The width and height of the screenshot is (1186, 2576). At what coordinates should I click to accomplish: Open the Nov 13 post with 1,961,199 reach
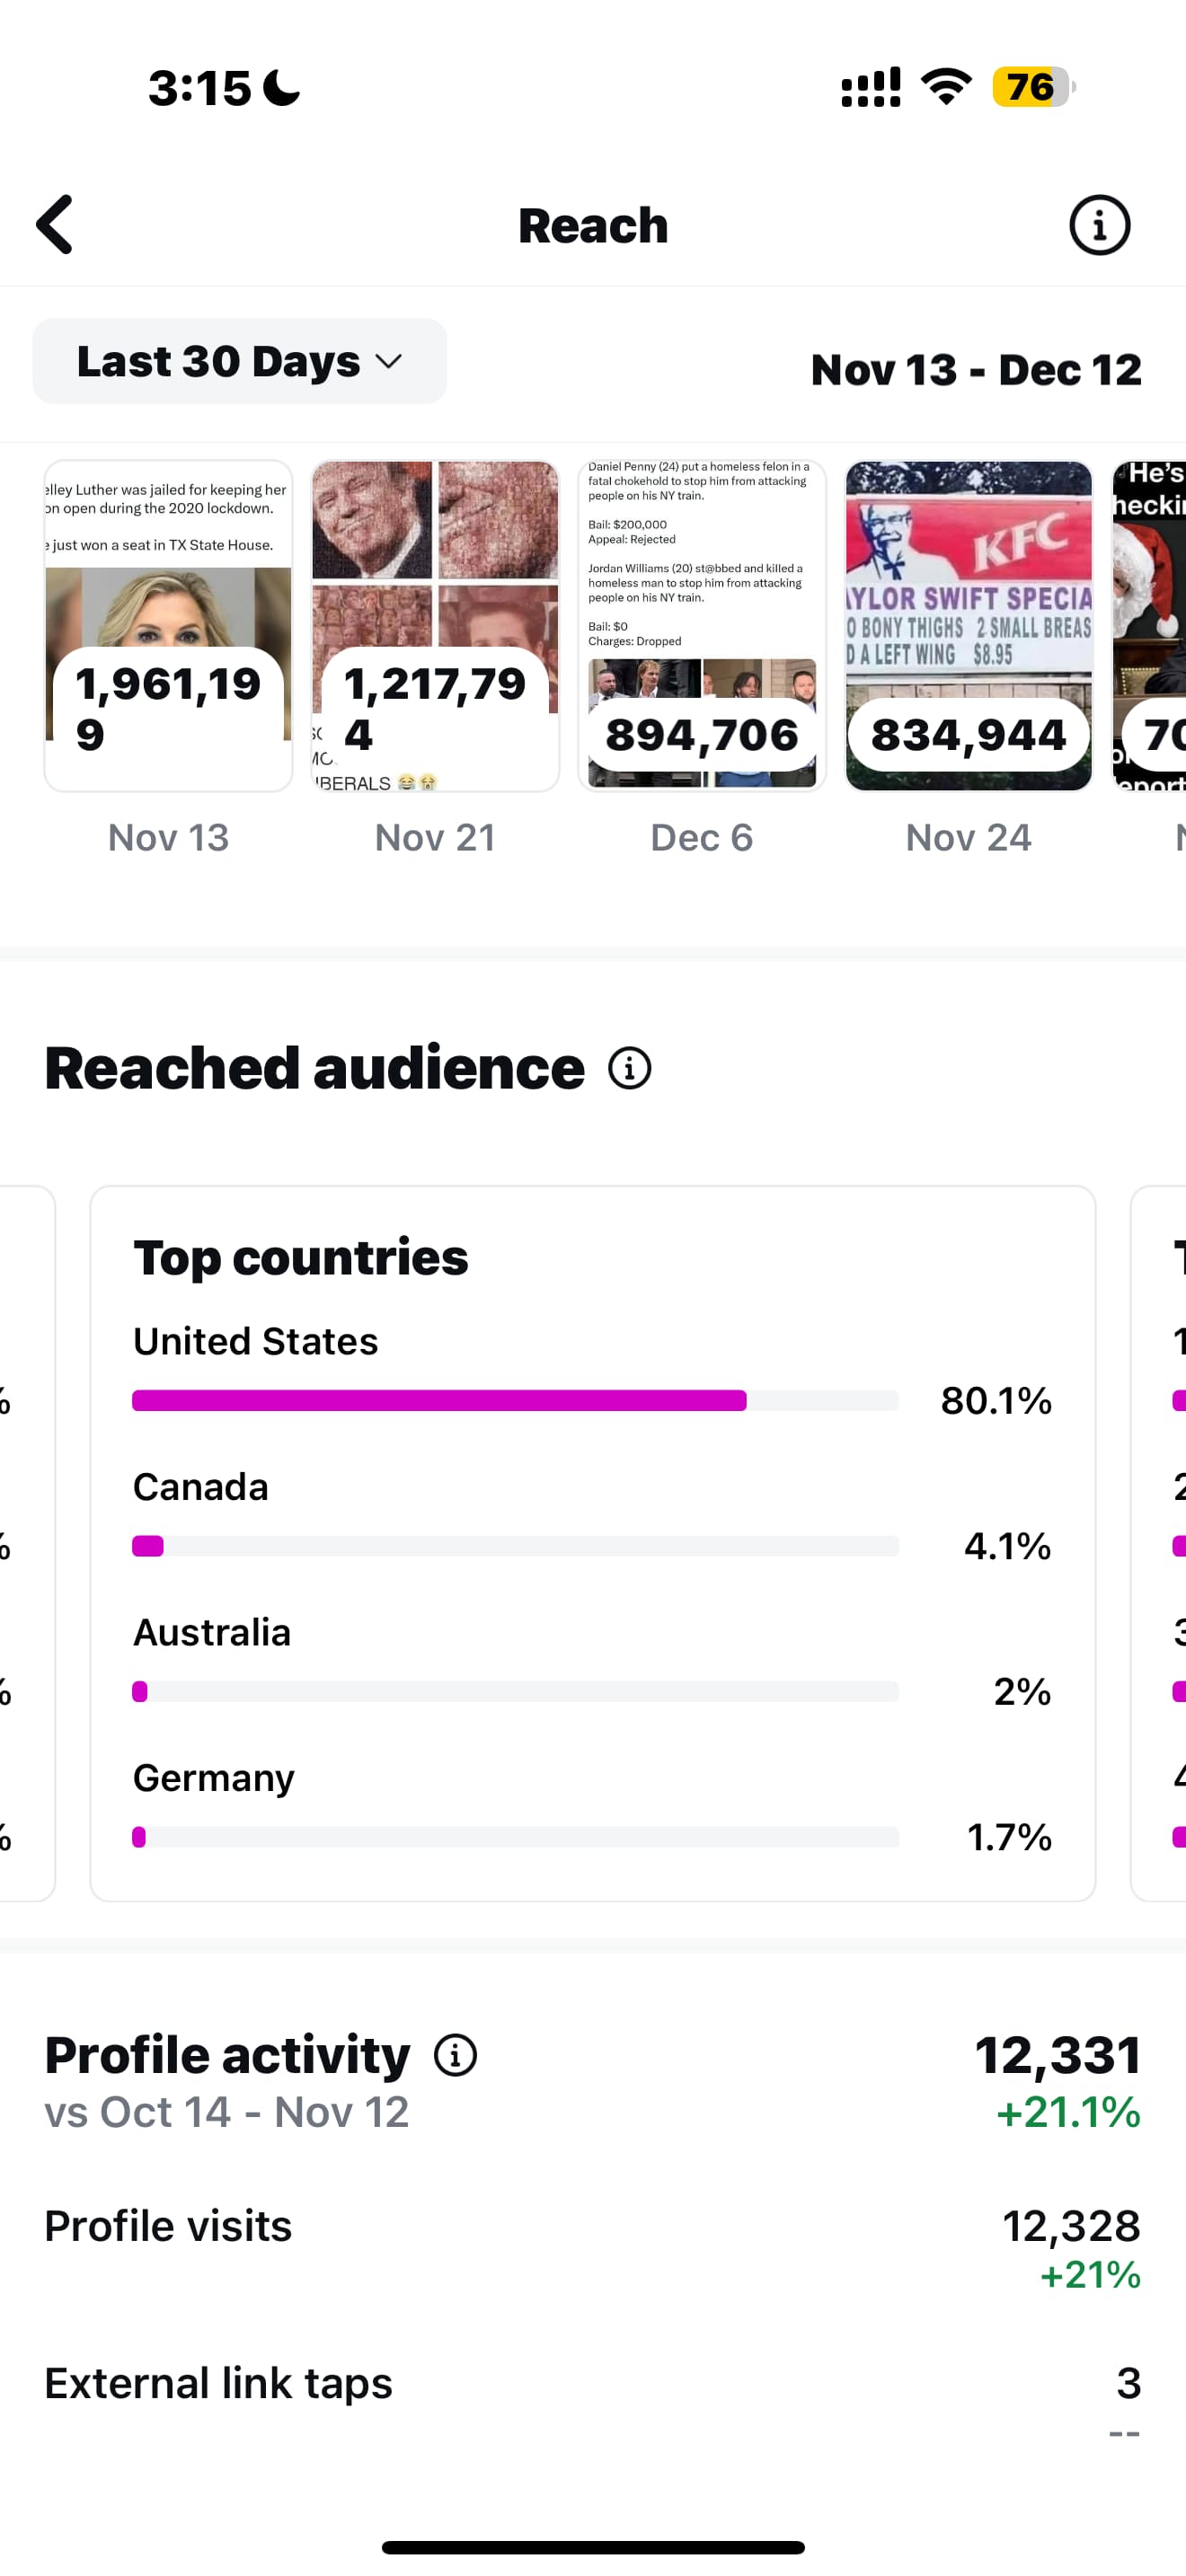click(x=168, y=626)
